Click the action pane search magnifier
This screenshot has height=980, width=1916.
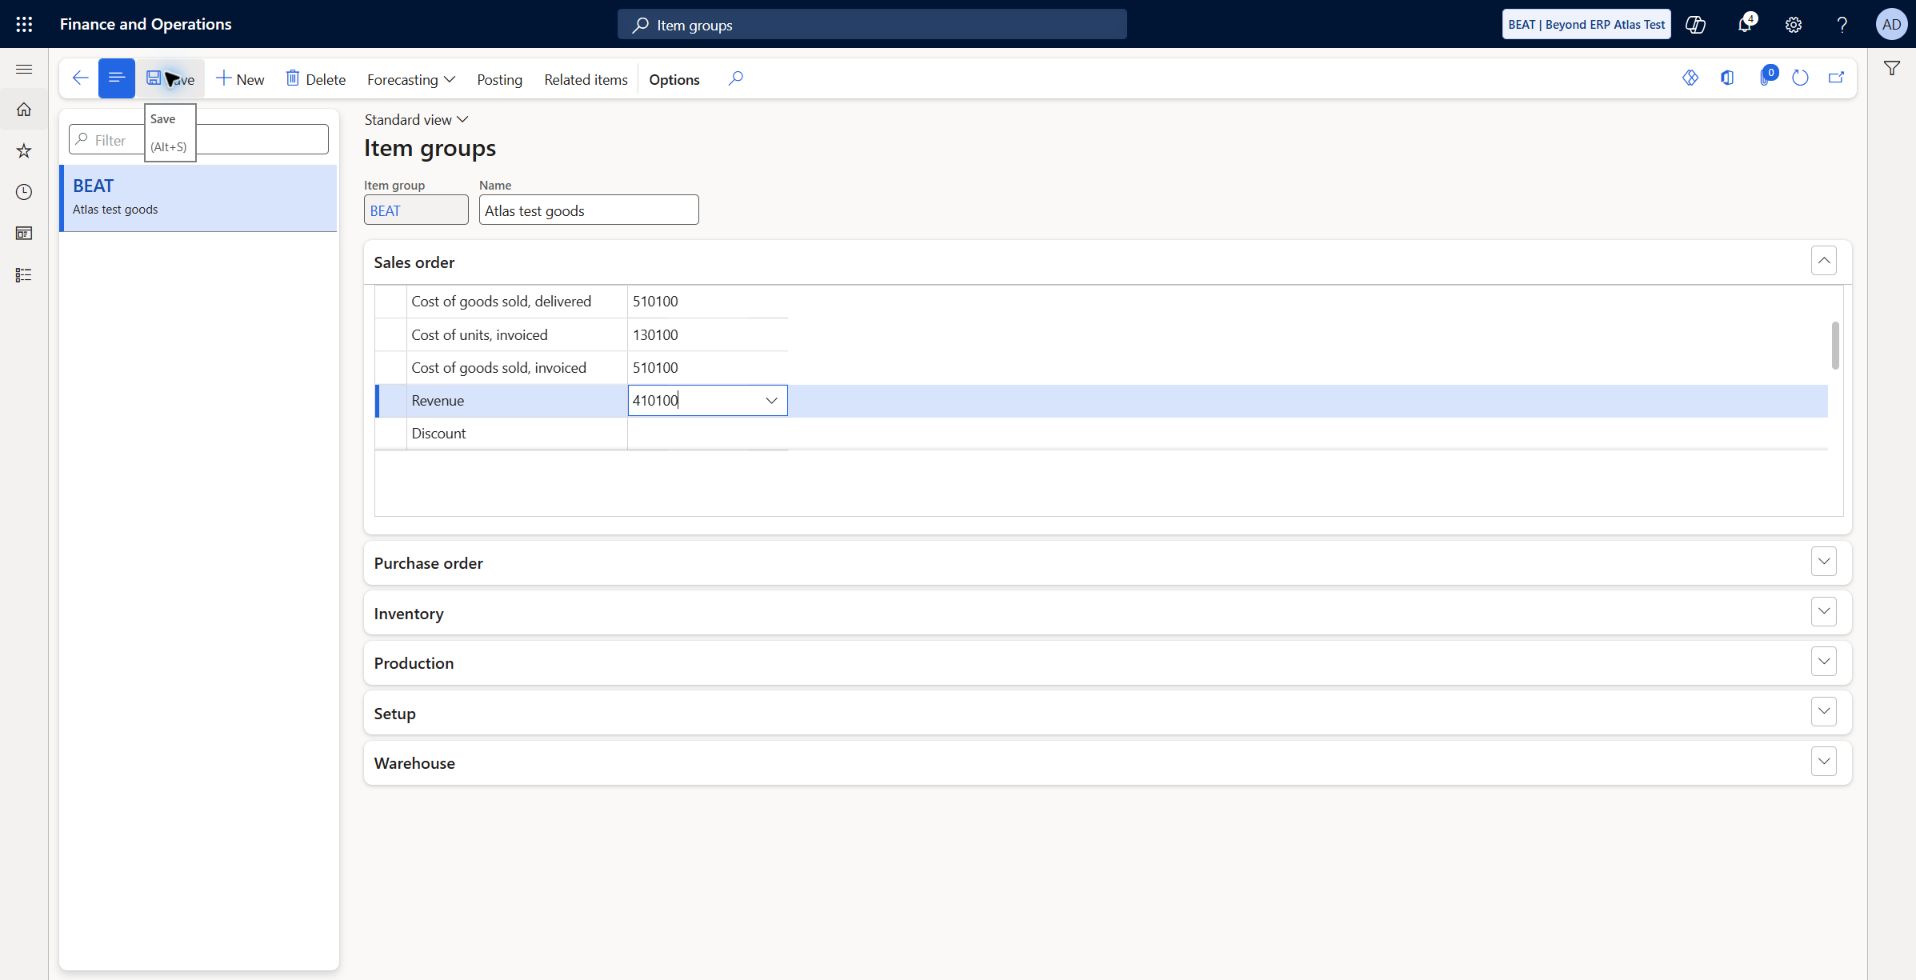(736, 79)
